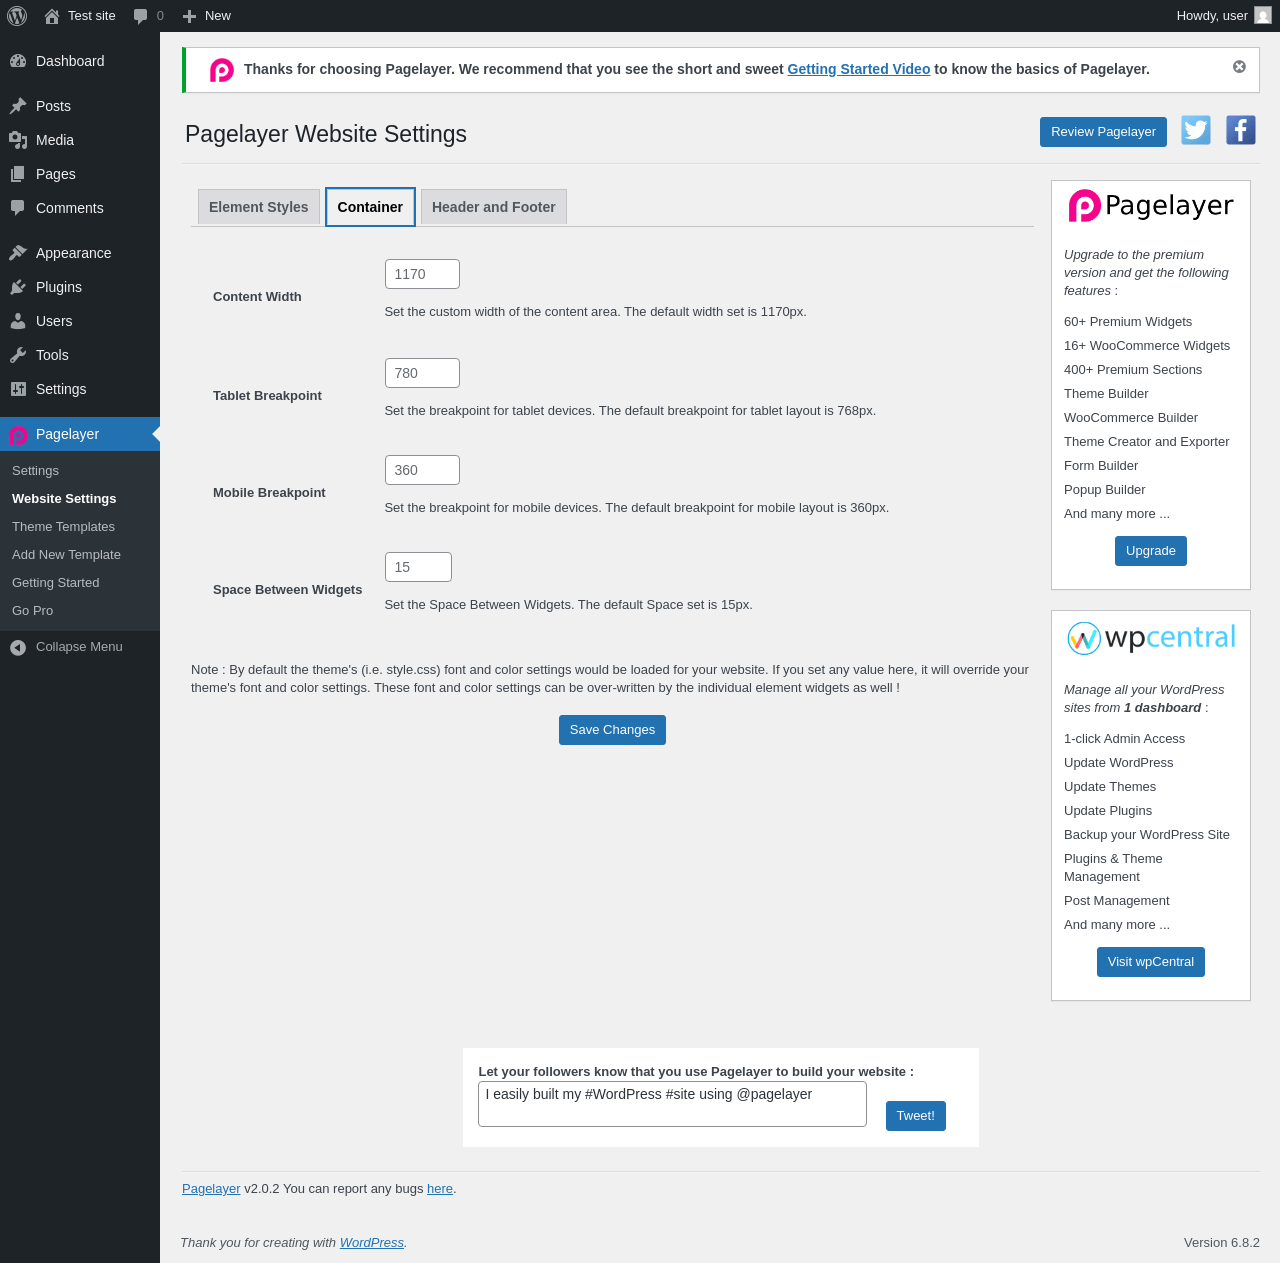The width and height of the screenshot is (1280, 1263).
Task: Open Getting Started submenu item
Action: [55, 583]
